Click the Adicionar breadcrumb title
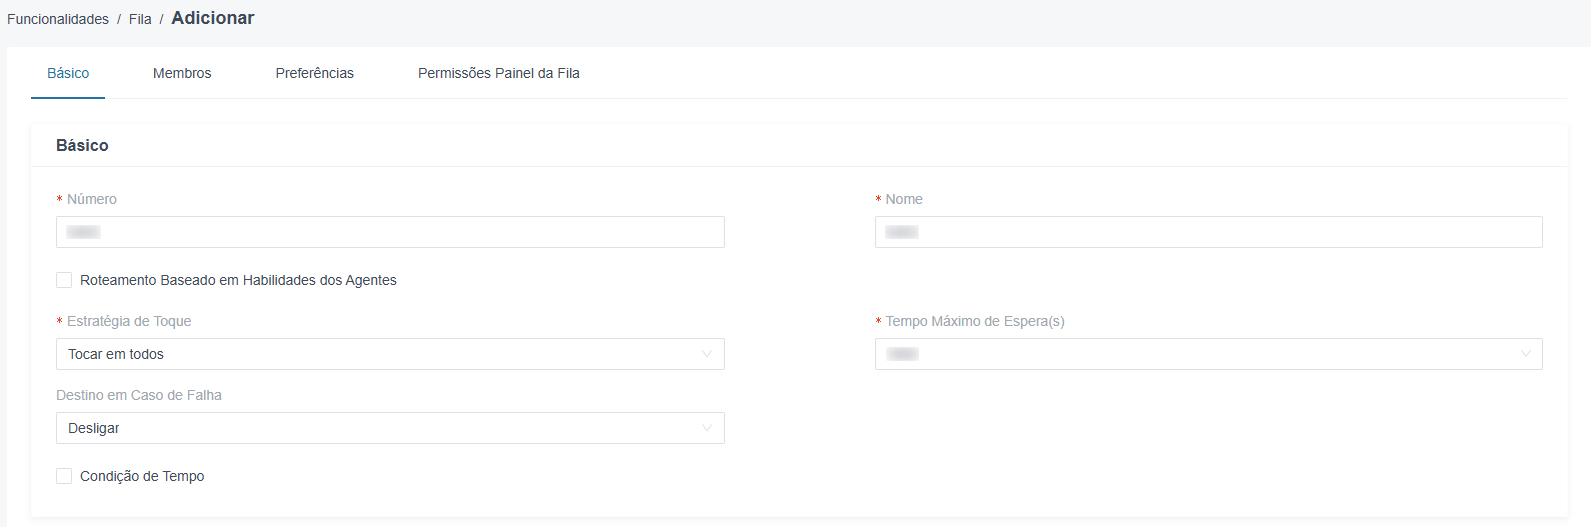This screenshot has width=1591, height=527. pyautogui.click(x=213, y=18)
